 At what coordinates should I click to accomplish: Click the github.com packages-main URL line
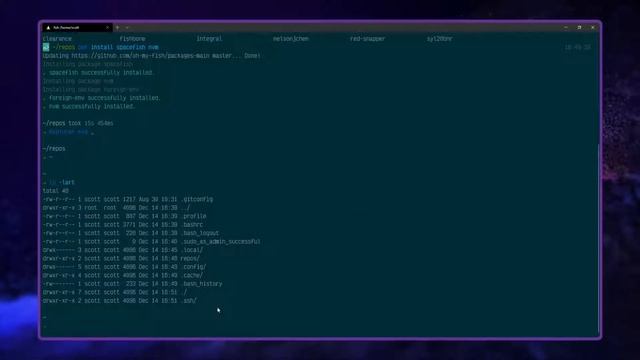(151, 56)
